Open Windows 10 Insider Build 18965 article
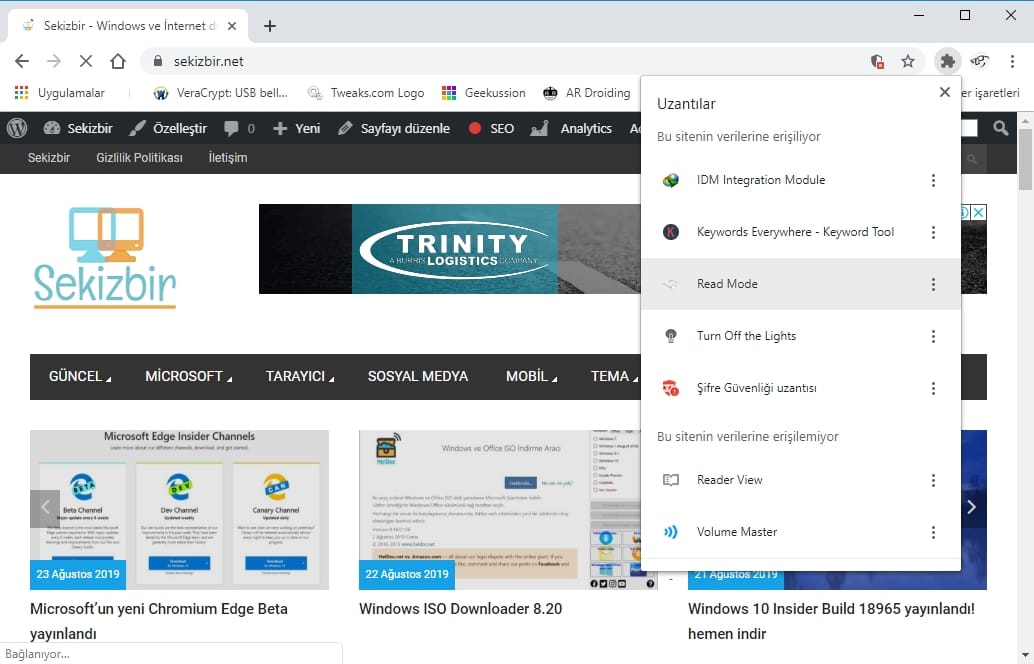 831,621
